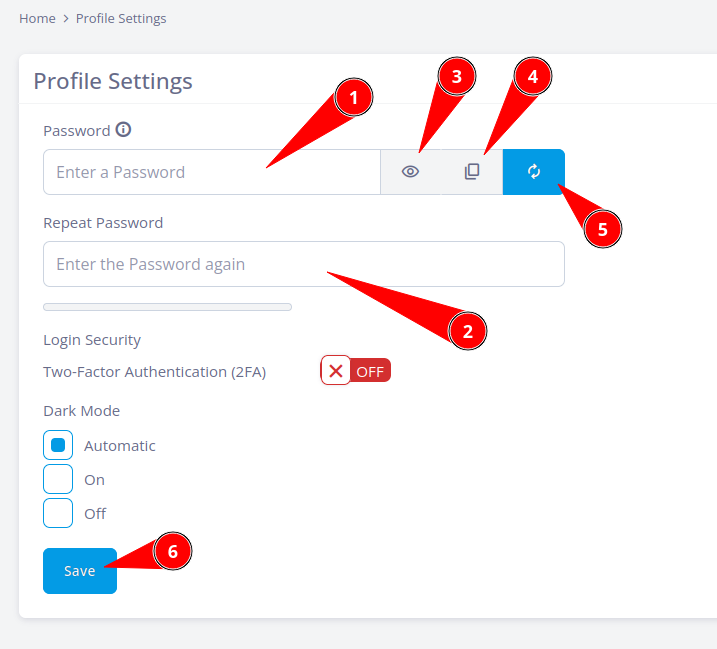Show password using the eye icon
Screen dimensions: 717x649
(410, 172)
